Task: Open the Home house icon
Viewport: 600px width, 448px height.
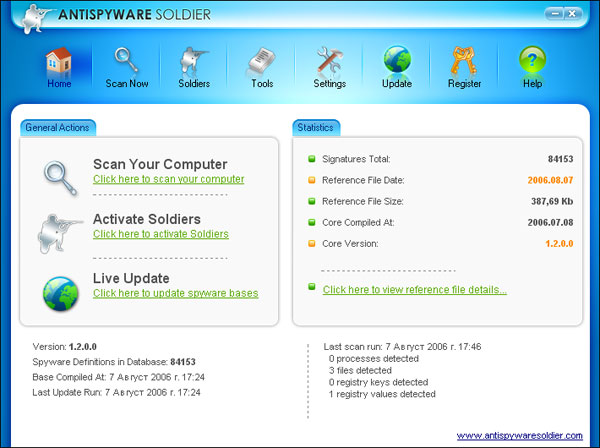Action: pyautogui.click(x=58, y=60)
